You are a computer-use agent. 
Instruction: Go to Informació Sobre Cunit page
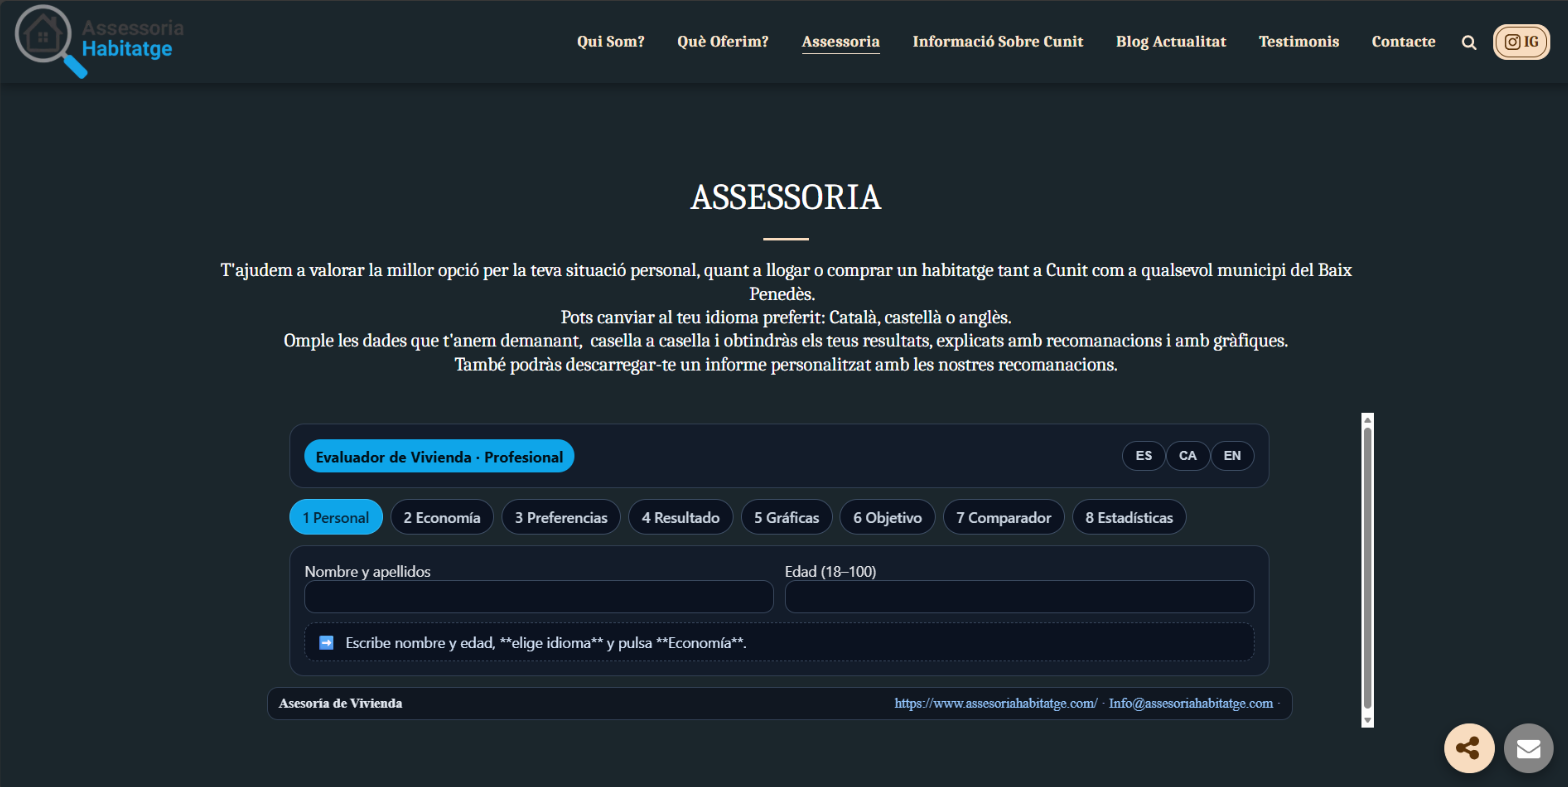[997, 42]
